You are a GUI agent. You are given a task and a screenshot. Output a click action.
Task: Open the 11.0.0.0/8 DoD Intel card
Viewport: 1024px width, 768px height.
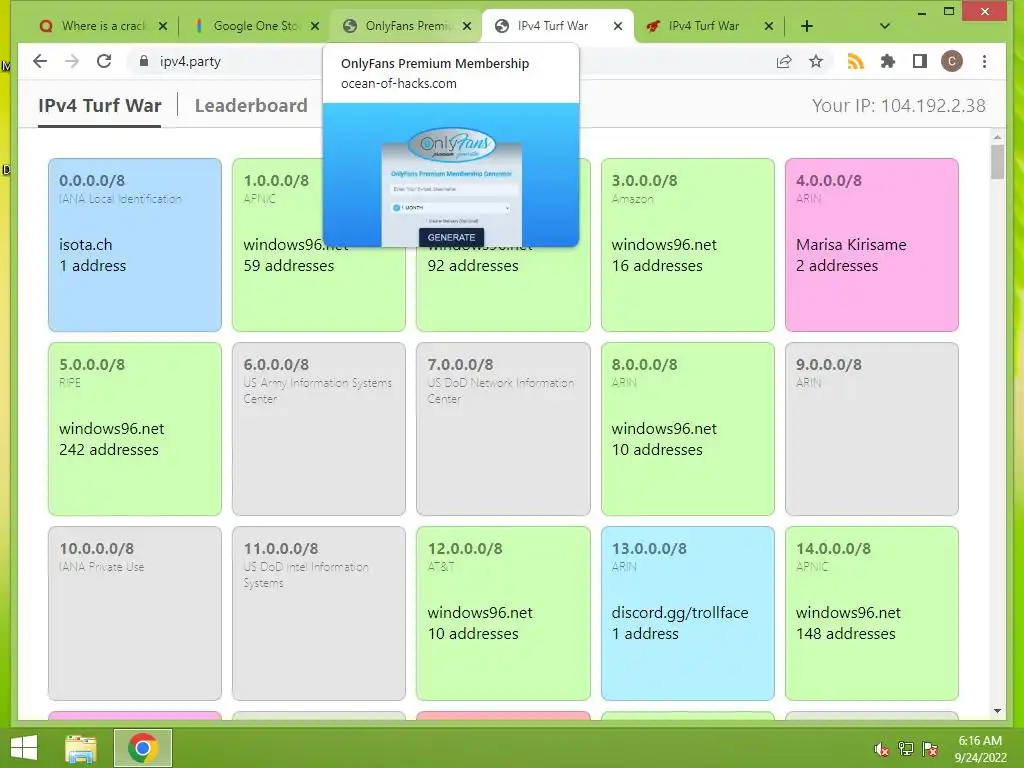(319, 613)
